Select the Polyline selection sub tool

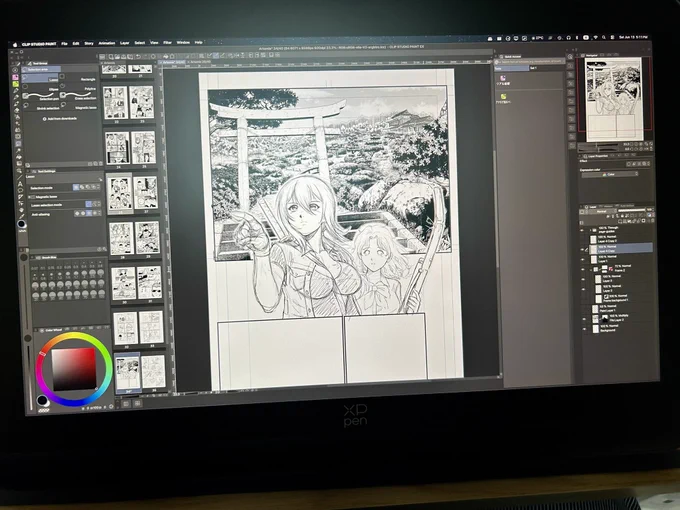[78, 88]
